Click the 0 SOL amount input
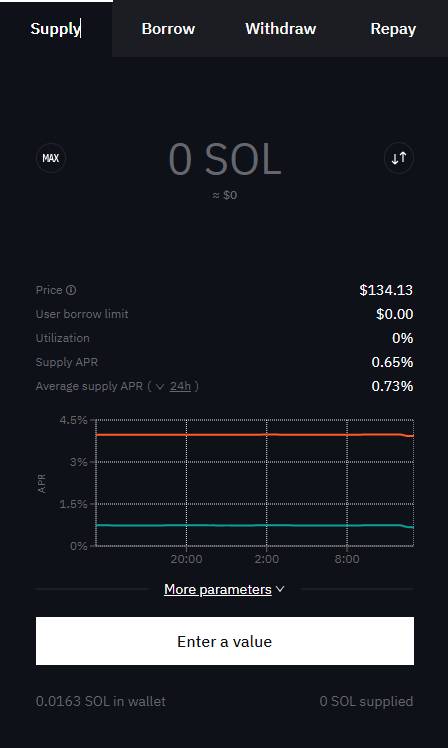448x748 pixels. pyautogui.click(x=225, y=159)
